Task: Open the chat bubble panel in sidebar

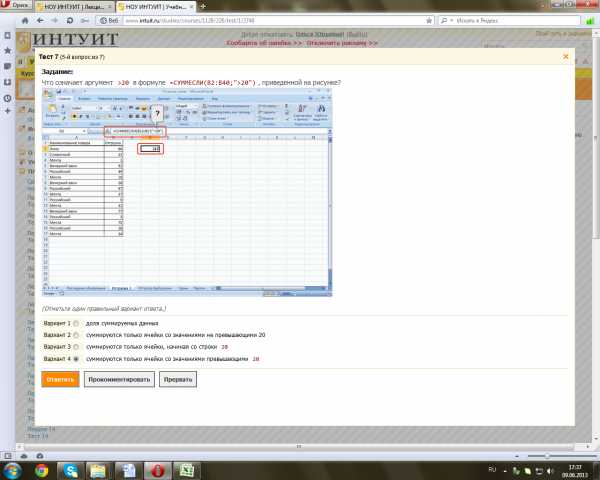Action: tap(7, 66)
